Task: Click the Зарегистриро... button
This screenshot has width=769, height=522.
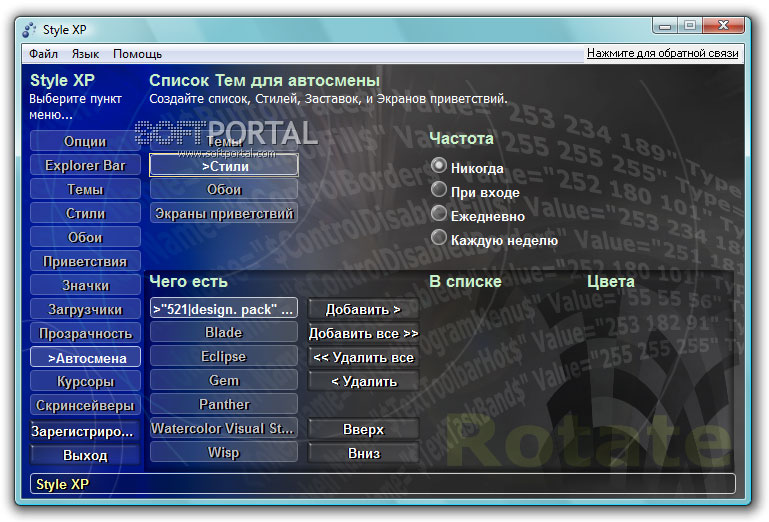Action: (x=85, y=431)
